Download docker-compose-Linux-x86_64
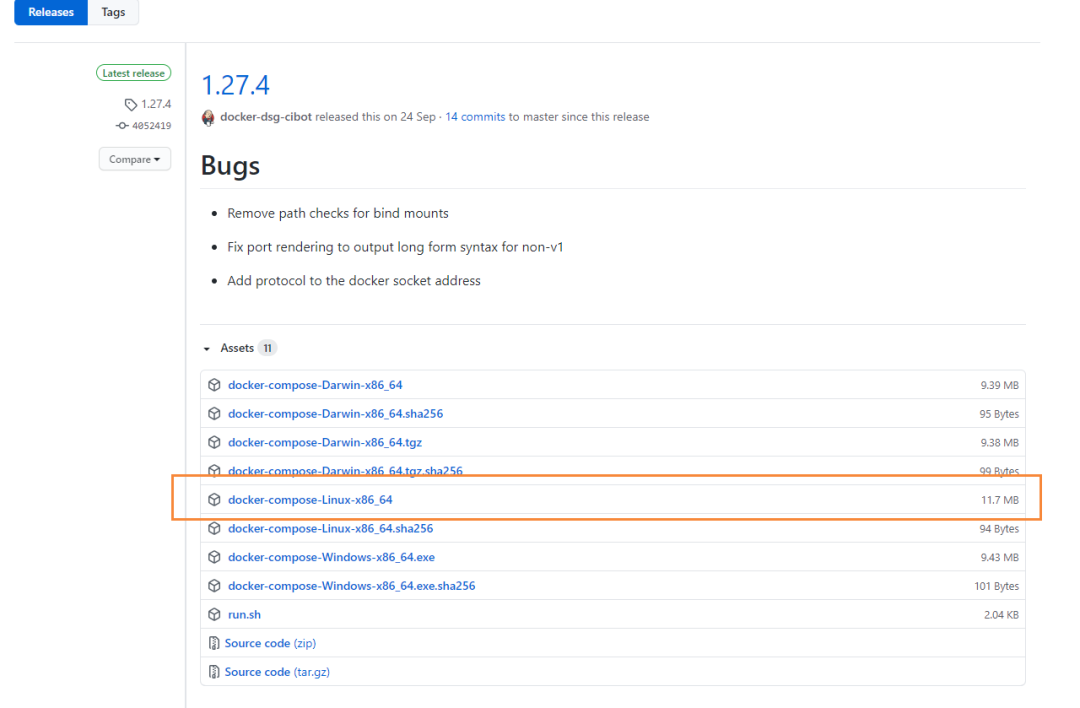Image resolution: width=1080 pixels, height=708 pixels. pos(310,500)
